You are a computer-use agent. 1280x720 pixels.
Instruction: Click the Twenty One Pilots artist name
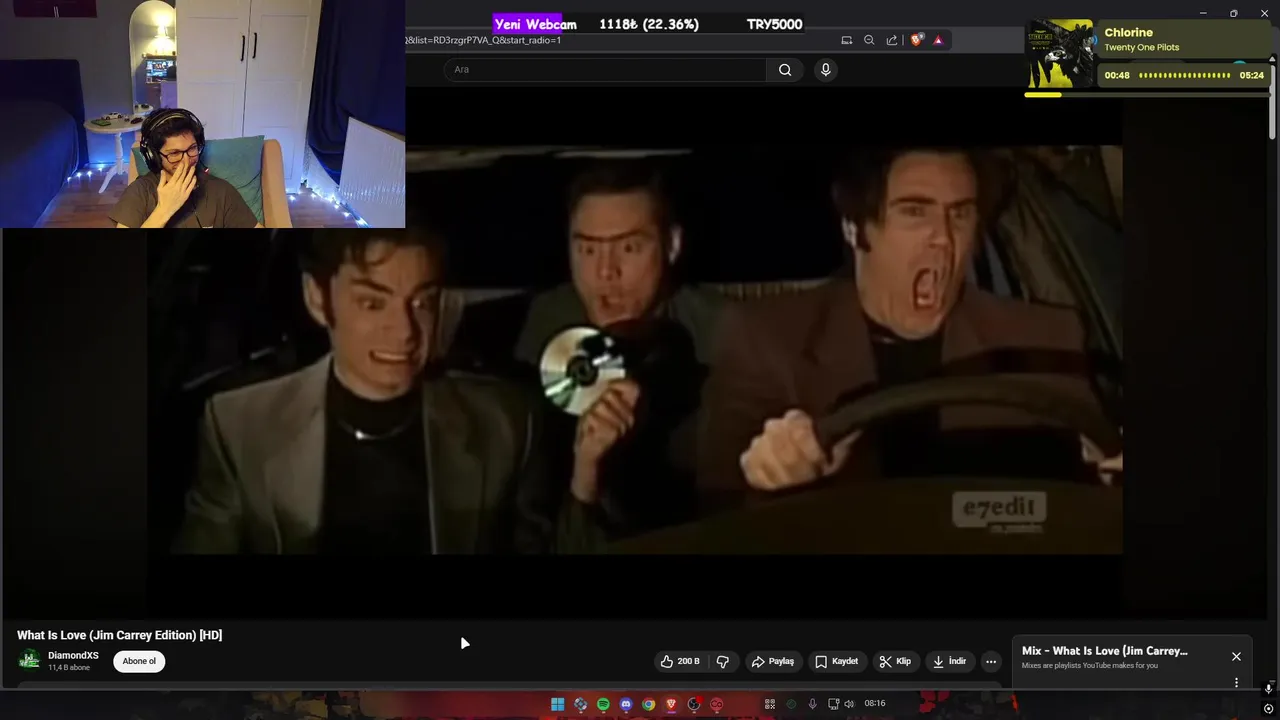click(x=1142, y=48)
